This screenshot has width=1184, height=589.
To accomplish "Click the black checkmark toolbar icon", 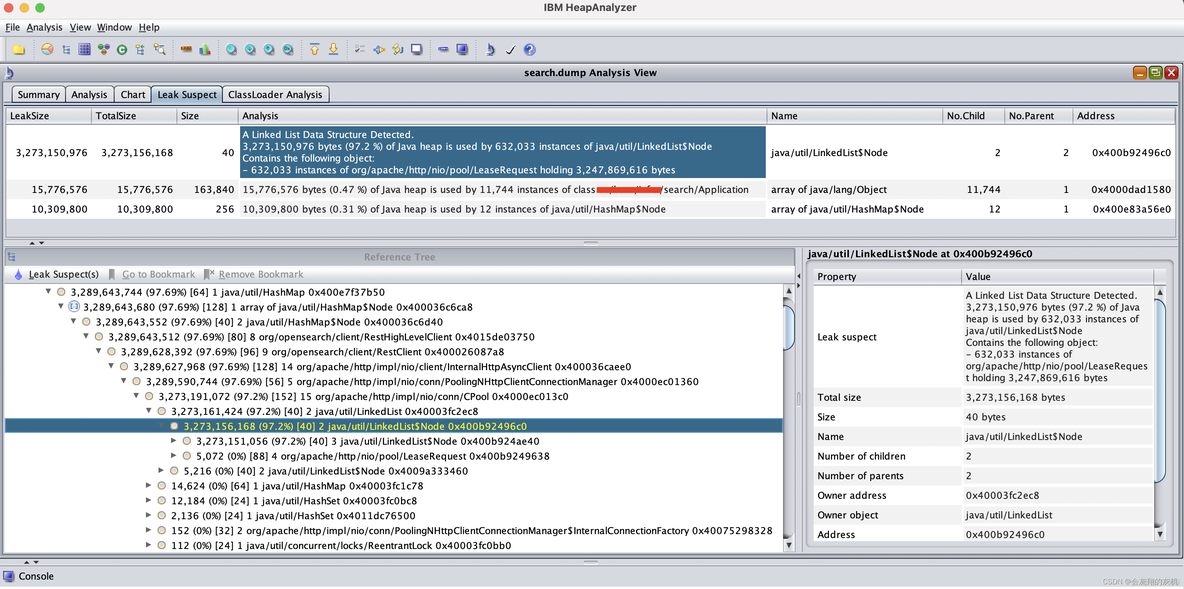I will [510, 50].
